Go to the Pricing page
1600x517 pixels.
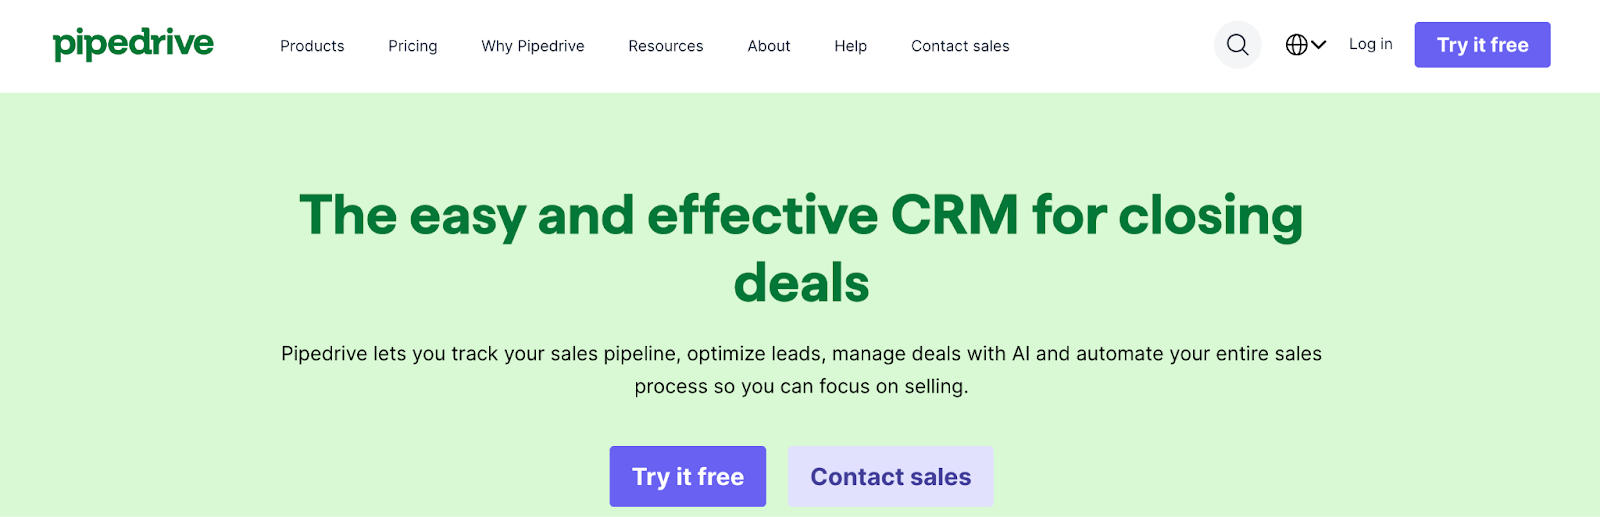point(412,46)
